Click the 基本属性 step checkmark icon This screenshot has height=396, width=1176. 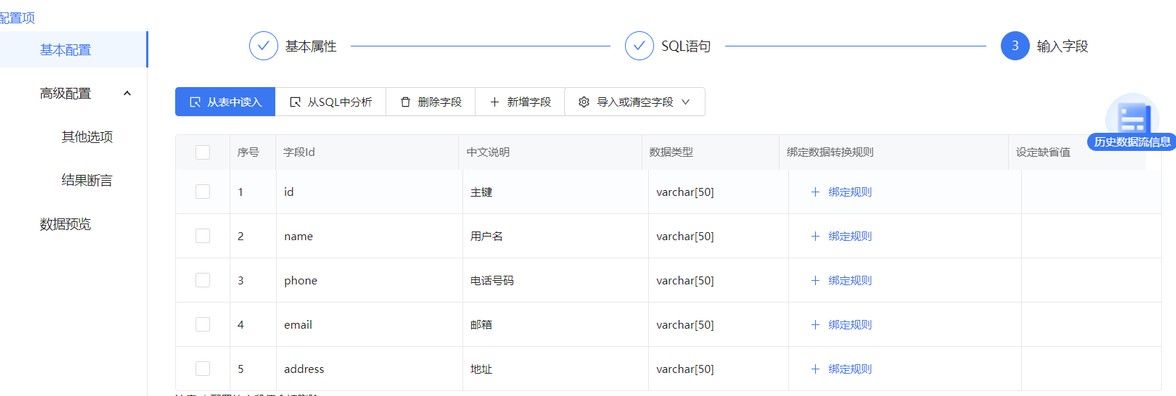click(263, 46)
